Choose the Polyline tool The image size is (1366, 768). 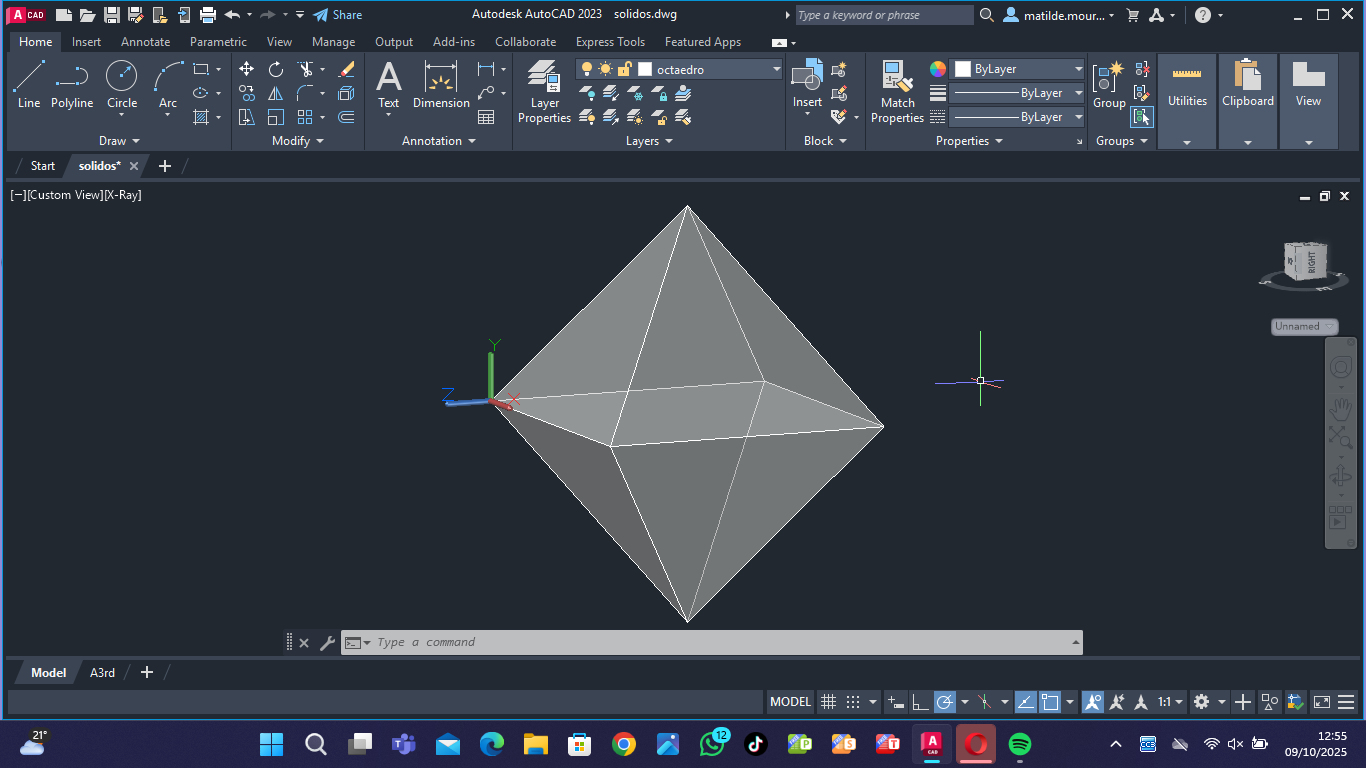click(72, 84)
